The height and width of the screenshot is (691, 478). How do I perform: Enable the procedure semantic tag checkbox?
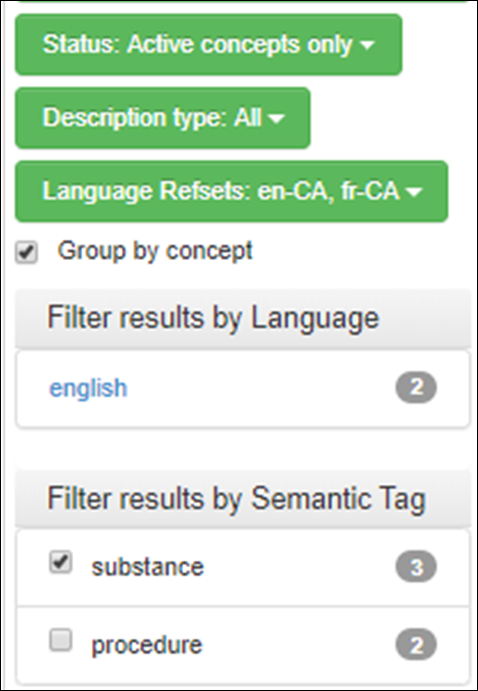tap(60, 640)
